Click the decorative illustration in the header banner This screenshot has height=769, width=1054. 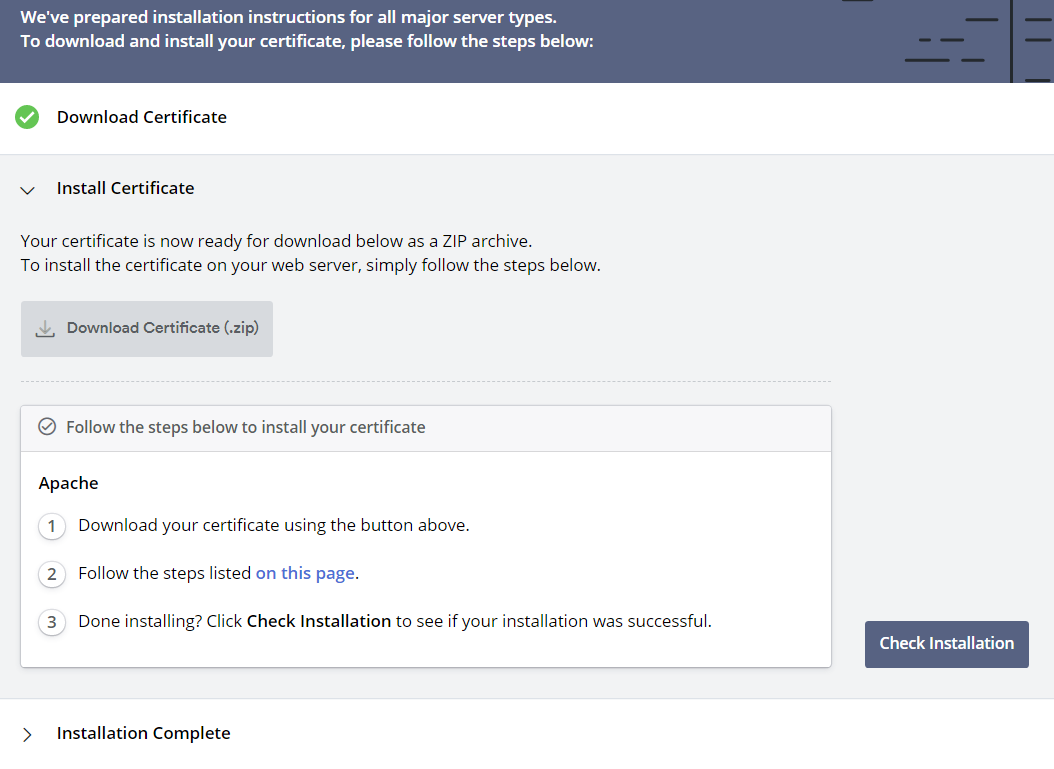tap(977, 40)
